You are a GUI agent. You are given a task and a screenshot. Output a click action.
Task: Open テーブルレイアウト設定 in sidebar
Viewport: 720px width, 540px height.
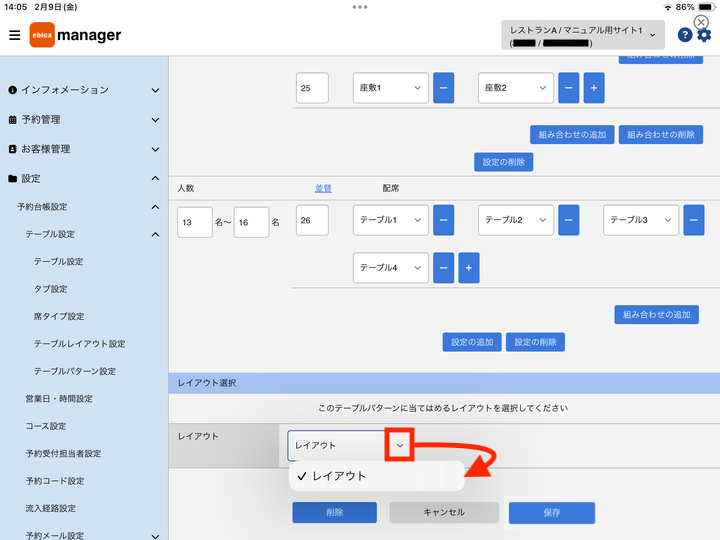(79, 344)
